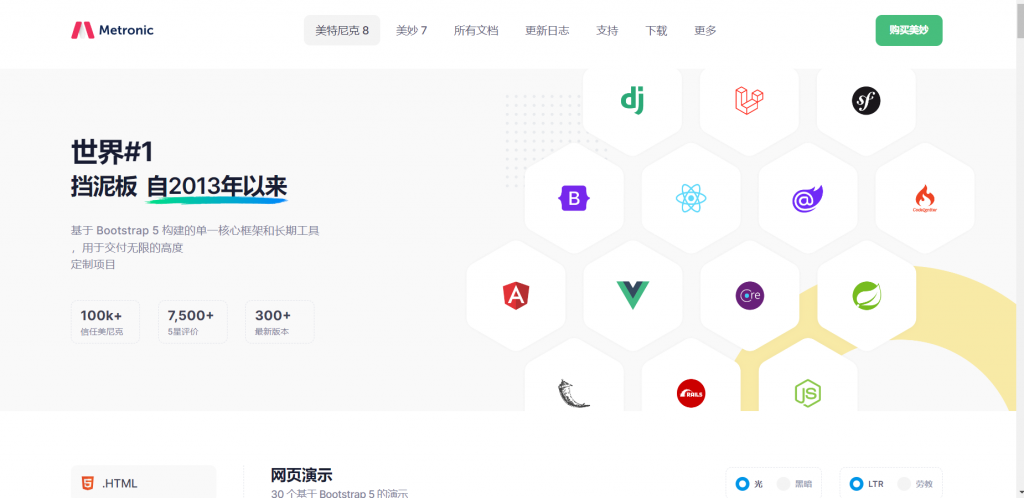The height and width of the screenshot is (498, 1024).
Task: Click the purple Bootstrap logo
Action: pyautogui.click(x=574, y=198)
